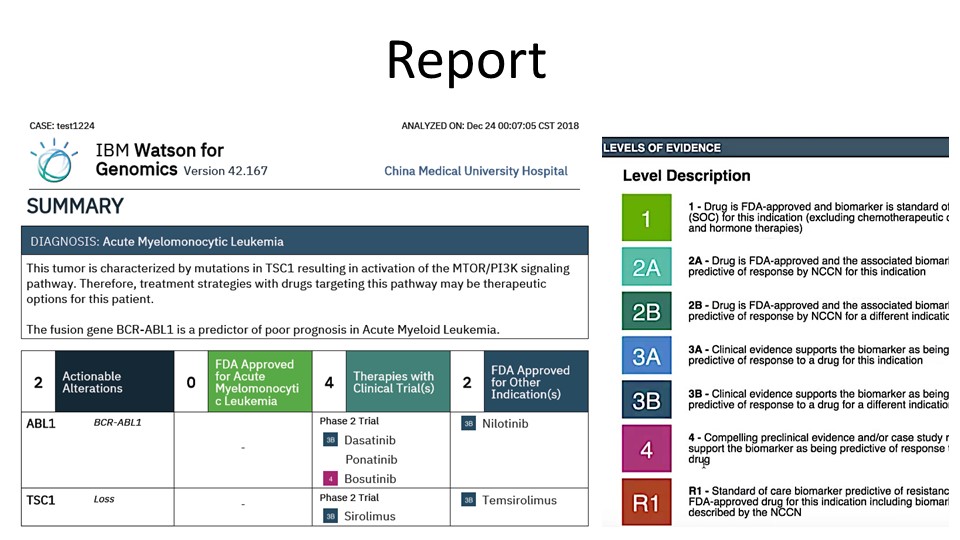Click the China Medical University Hospital link
This screenshot has height=540, width=960.
476,171
